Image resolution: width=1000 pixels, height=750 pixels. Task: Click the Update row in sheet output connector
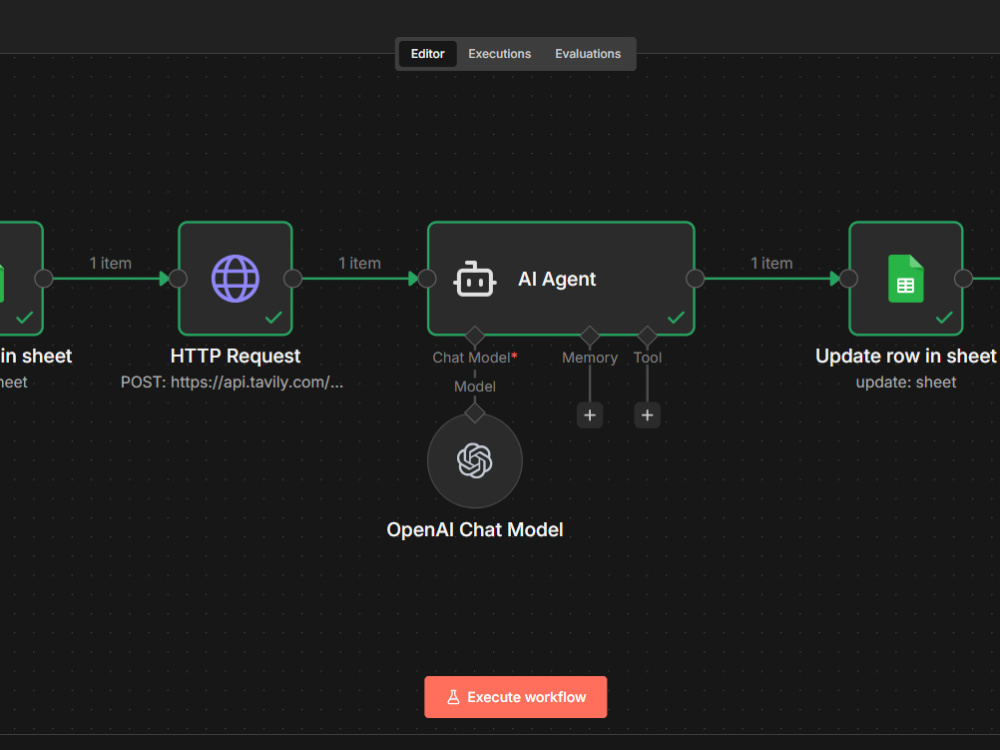tap(963, 278)
